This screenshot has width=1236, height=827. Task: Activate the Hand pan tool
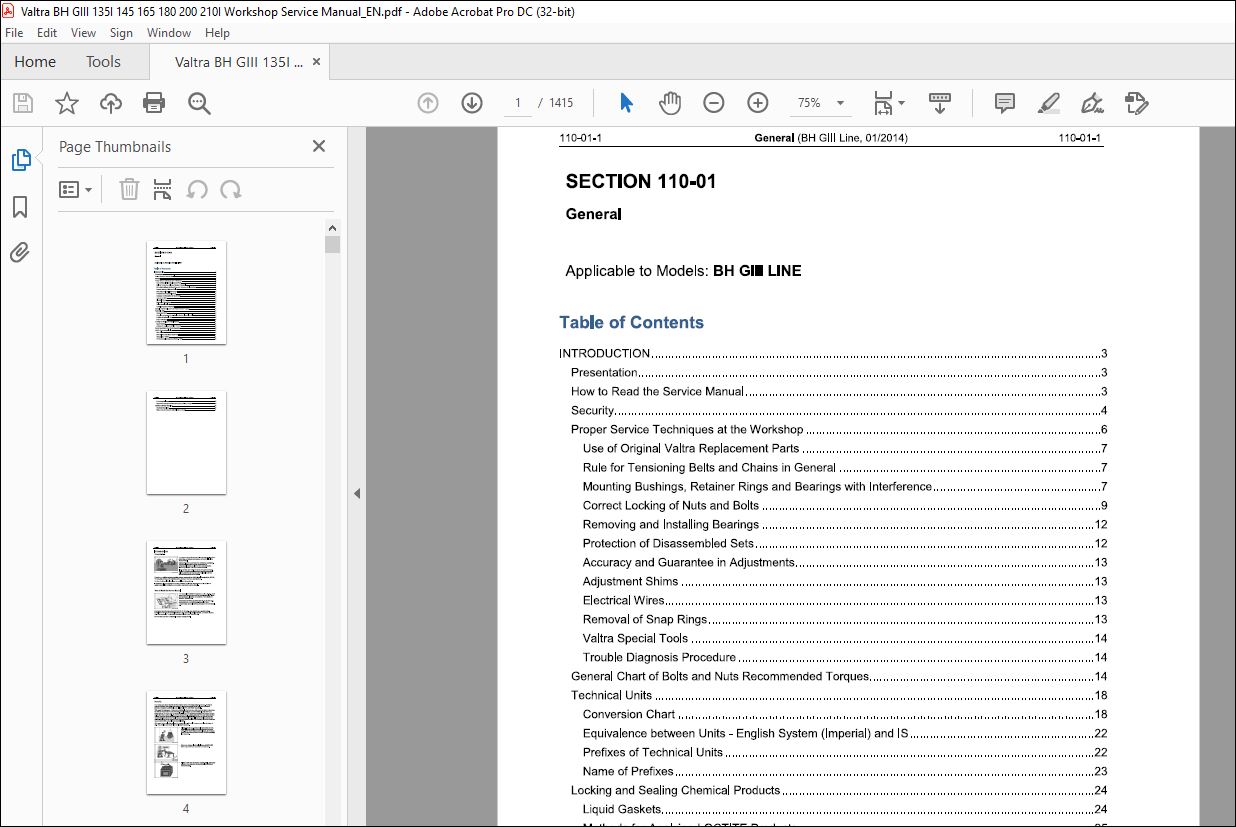(670, 102)
